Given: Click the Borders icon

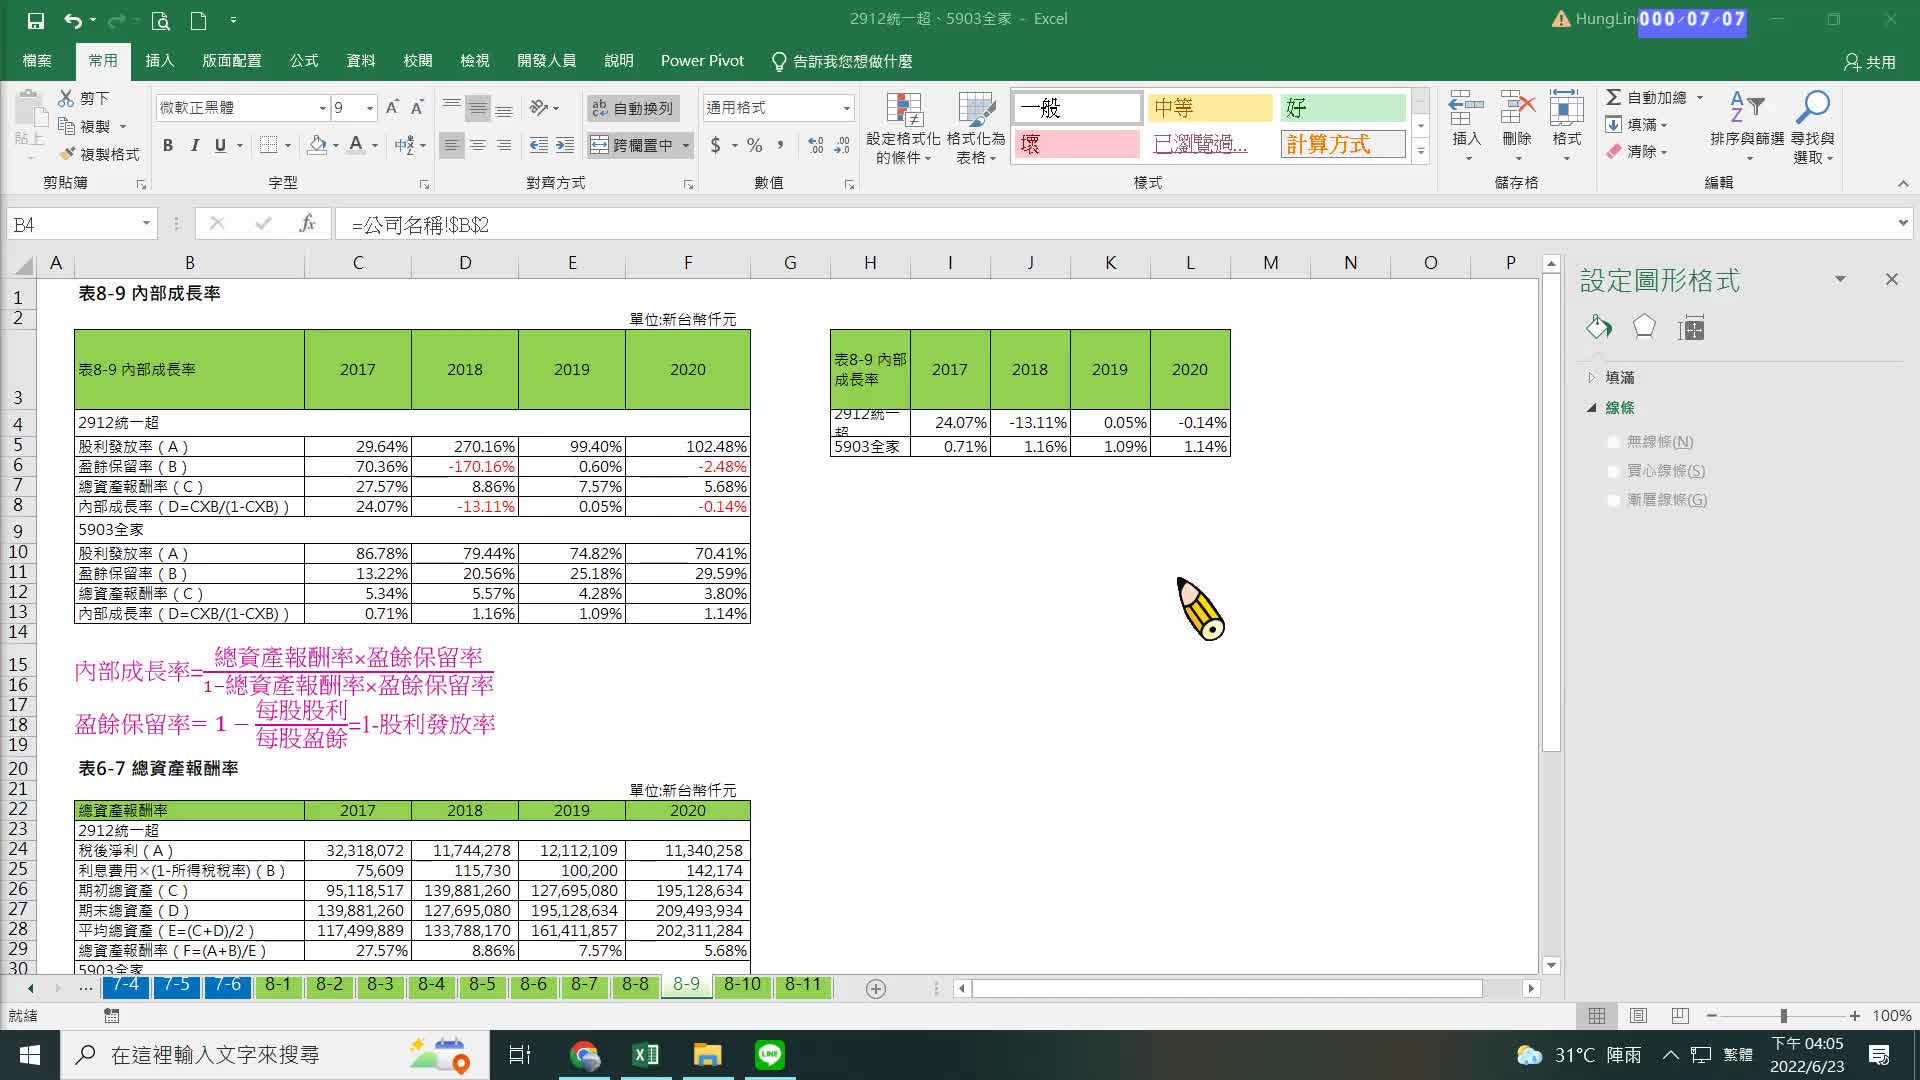Looking at the screenshot, I should point(268,145).
